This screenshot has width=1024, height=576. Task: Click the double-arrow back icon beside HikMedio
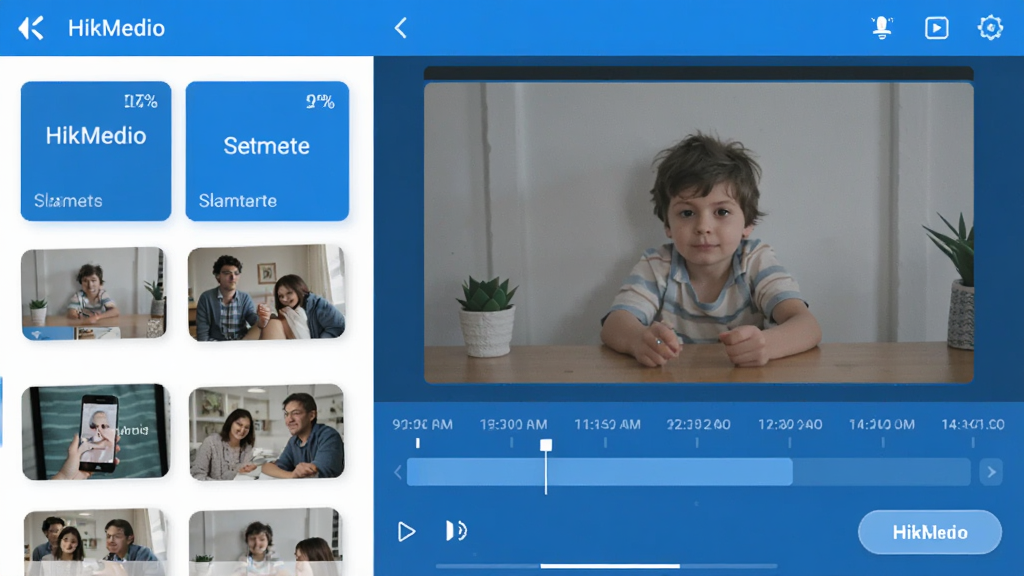pyautogui.click(x=31, y=28)
